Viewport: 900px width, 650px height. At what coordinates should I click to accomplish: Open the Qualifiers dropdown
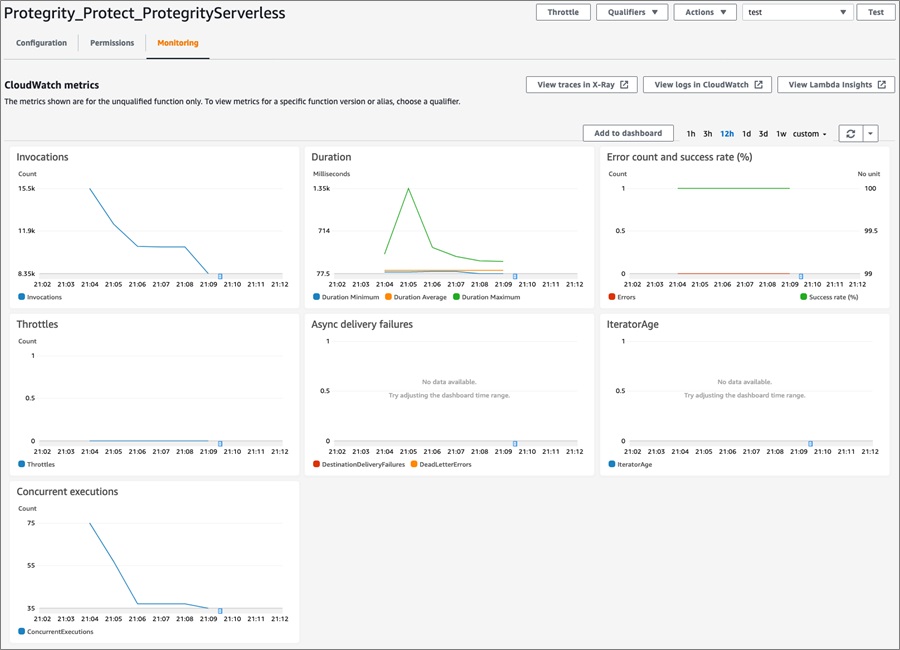[x=632, y=12]
